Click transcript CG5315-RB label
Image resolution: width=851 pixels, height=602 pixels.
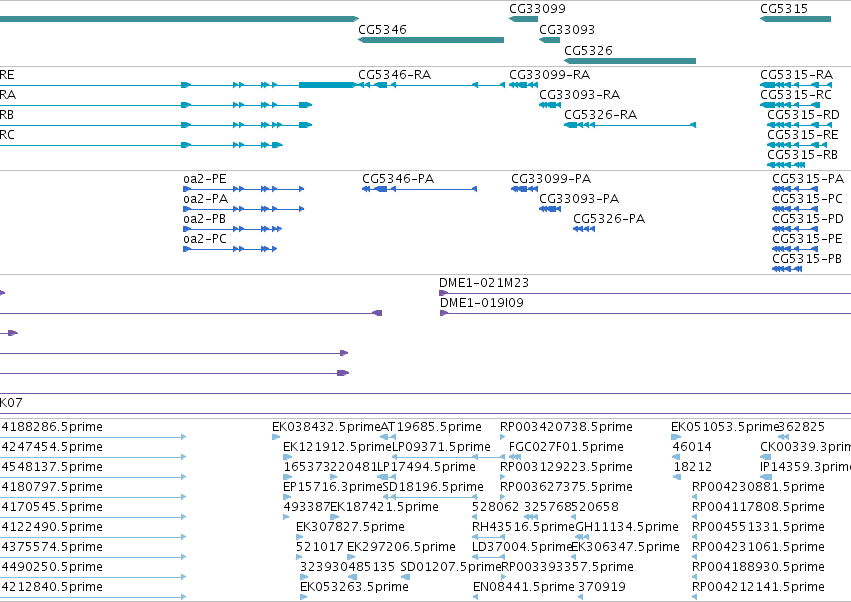coord(803,155)
